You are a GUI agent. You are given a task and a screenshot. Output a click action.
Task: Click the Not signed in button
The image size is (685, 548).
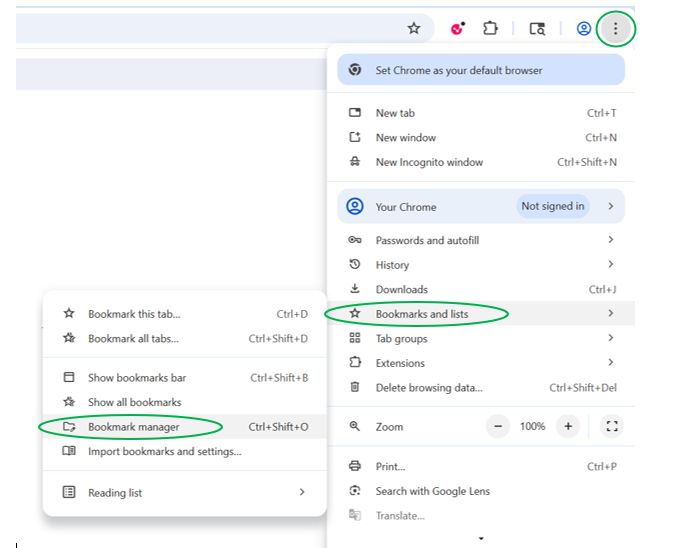coord(553,207)
